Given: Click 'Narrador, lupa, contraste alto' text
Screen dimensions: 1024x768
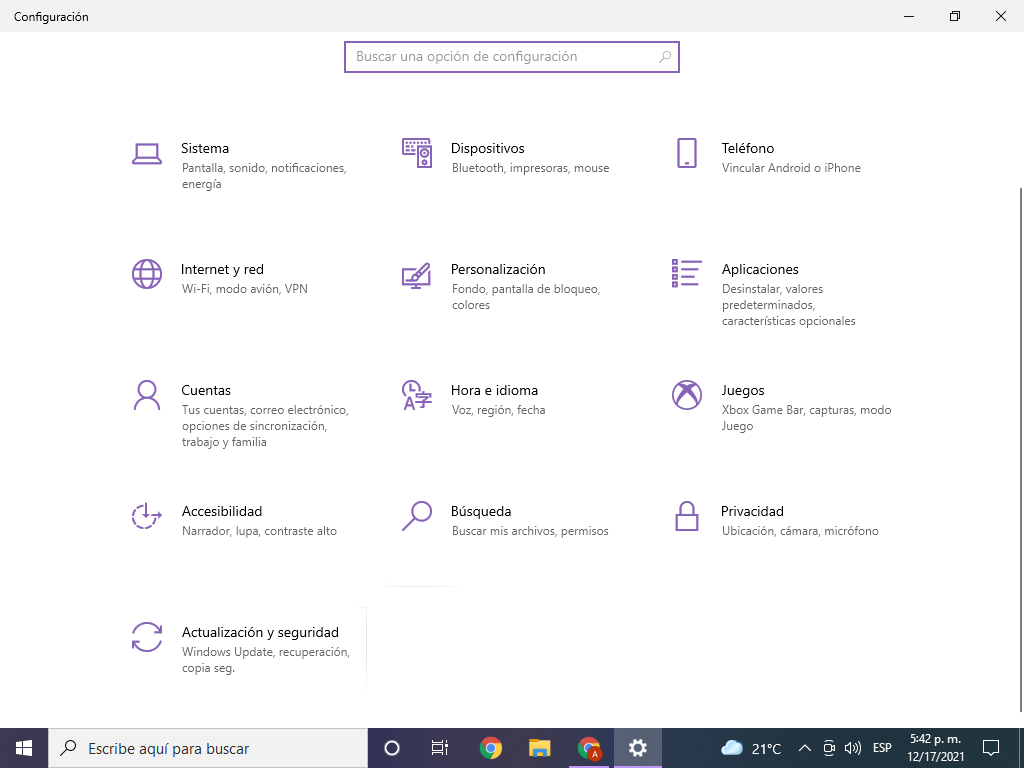Looking at the screenshot, I should tap(259, 531).
